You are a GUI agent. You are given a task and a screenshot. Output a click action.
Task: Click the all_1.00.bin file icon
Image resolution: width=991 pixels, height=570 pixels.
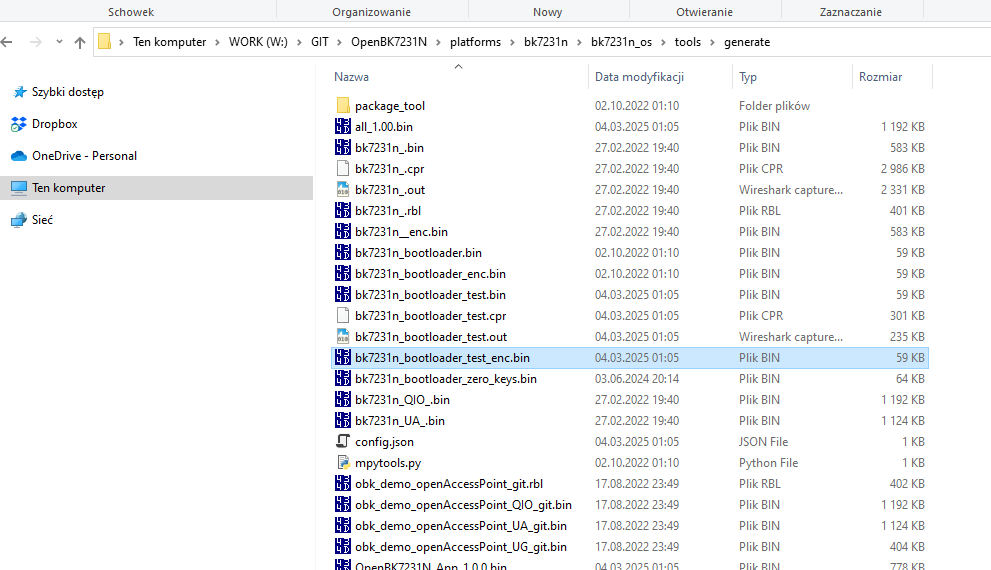click(343, 126)
